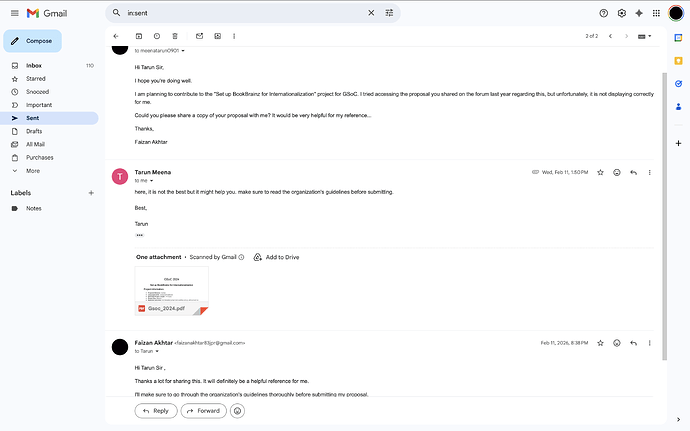Click Add to Drive
The height and width of the screenshot is (431, 690).
point(276,257)
